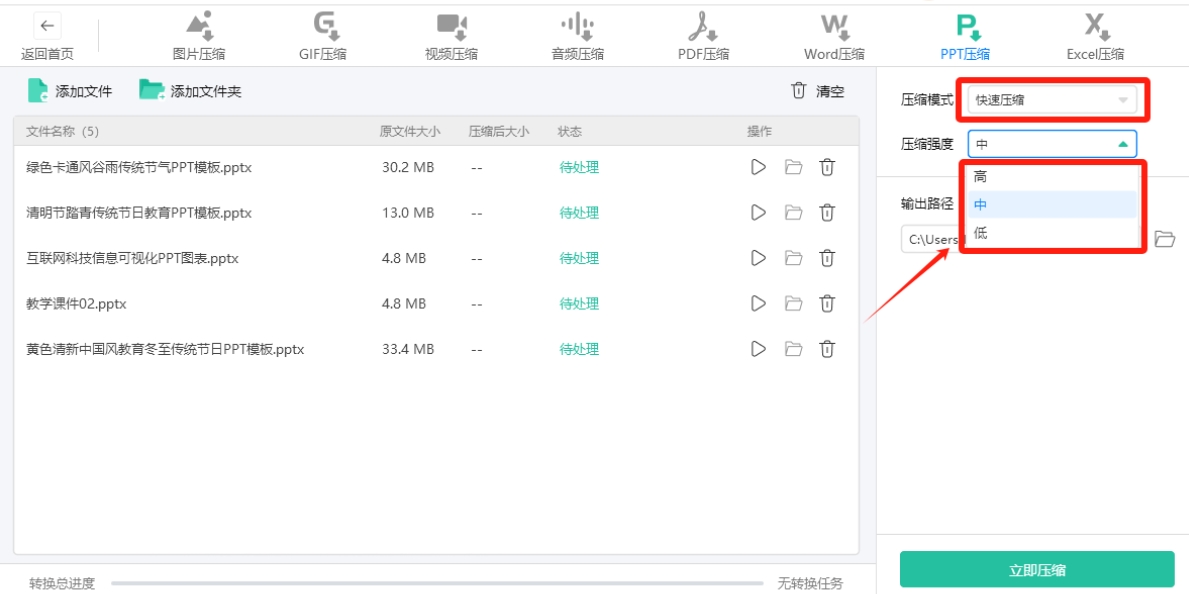Click the 立即压缩 button
Viewport: 1189px width, 594px height.
point(1037,570)
